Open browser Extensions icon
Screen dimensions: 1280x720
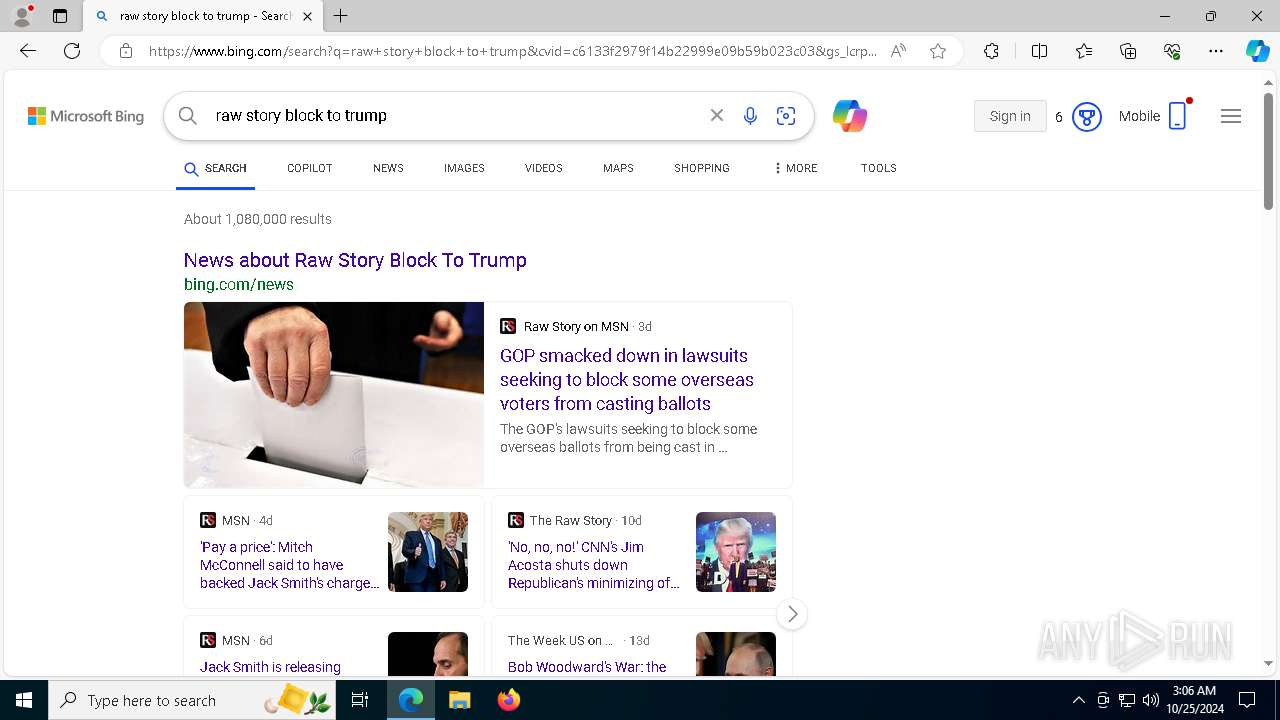pyautogui.click(x=991, y=51)
